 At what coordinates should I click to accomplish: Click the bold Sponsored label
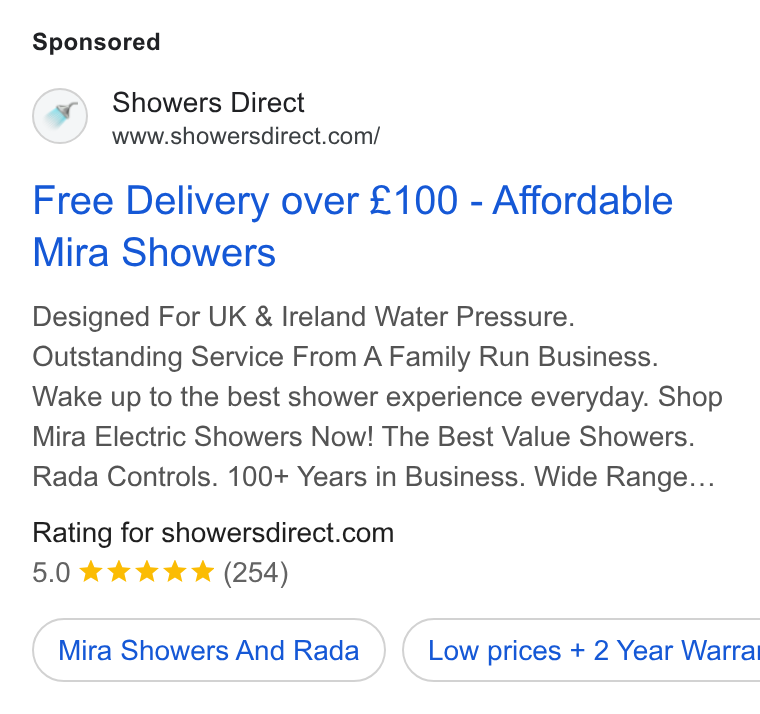(96, 42)
